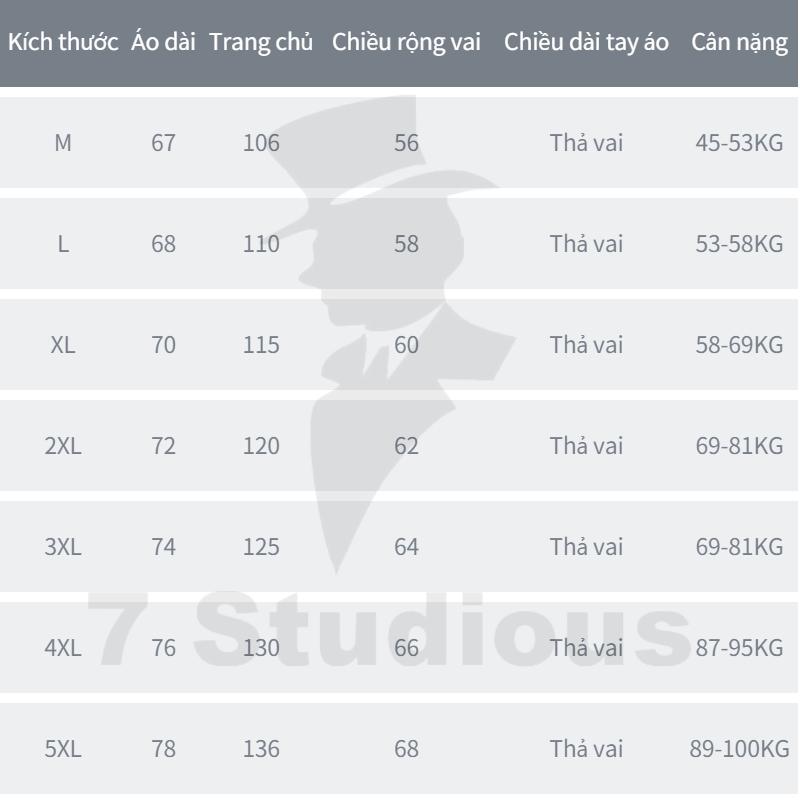Click the 58-69KG weight value
800x800 pixels.
click(x=739, y=345)
